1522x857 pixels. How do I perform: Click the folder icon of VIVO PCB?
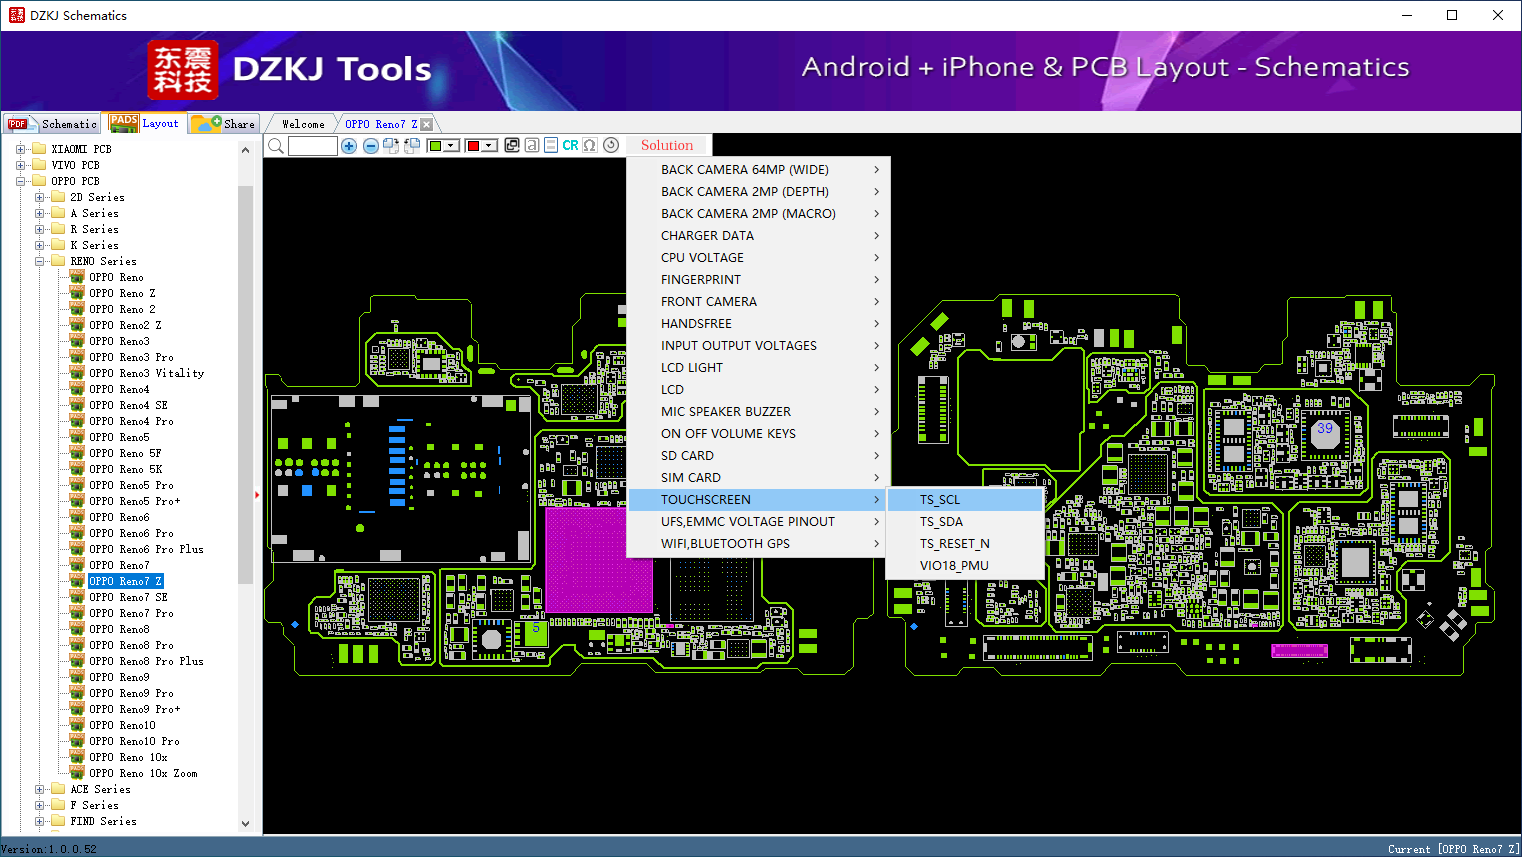39,165
